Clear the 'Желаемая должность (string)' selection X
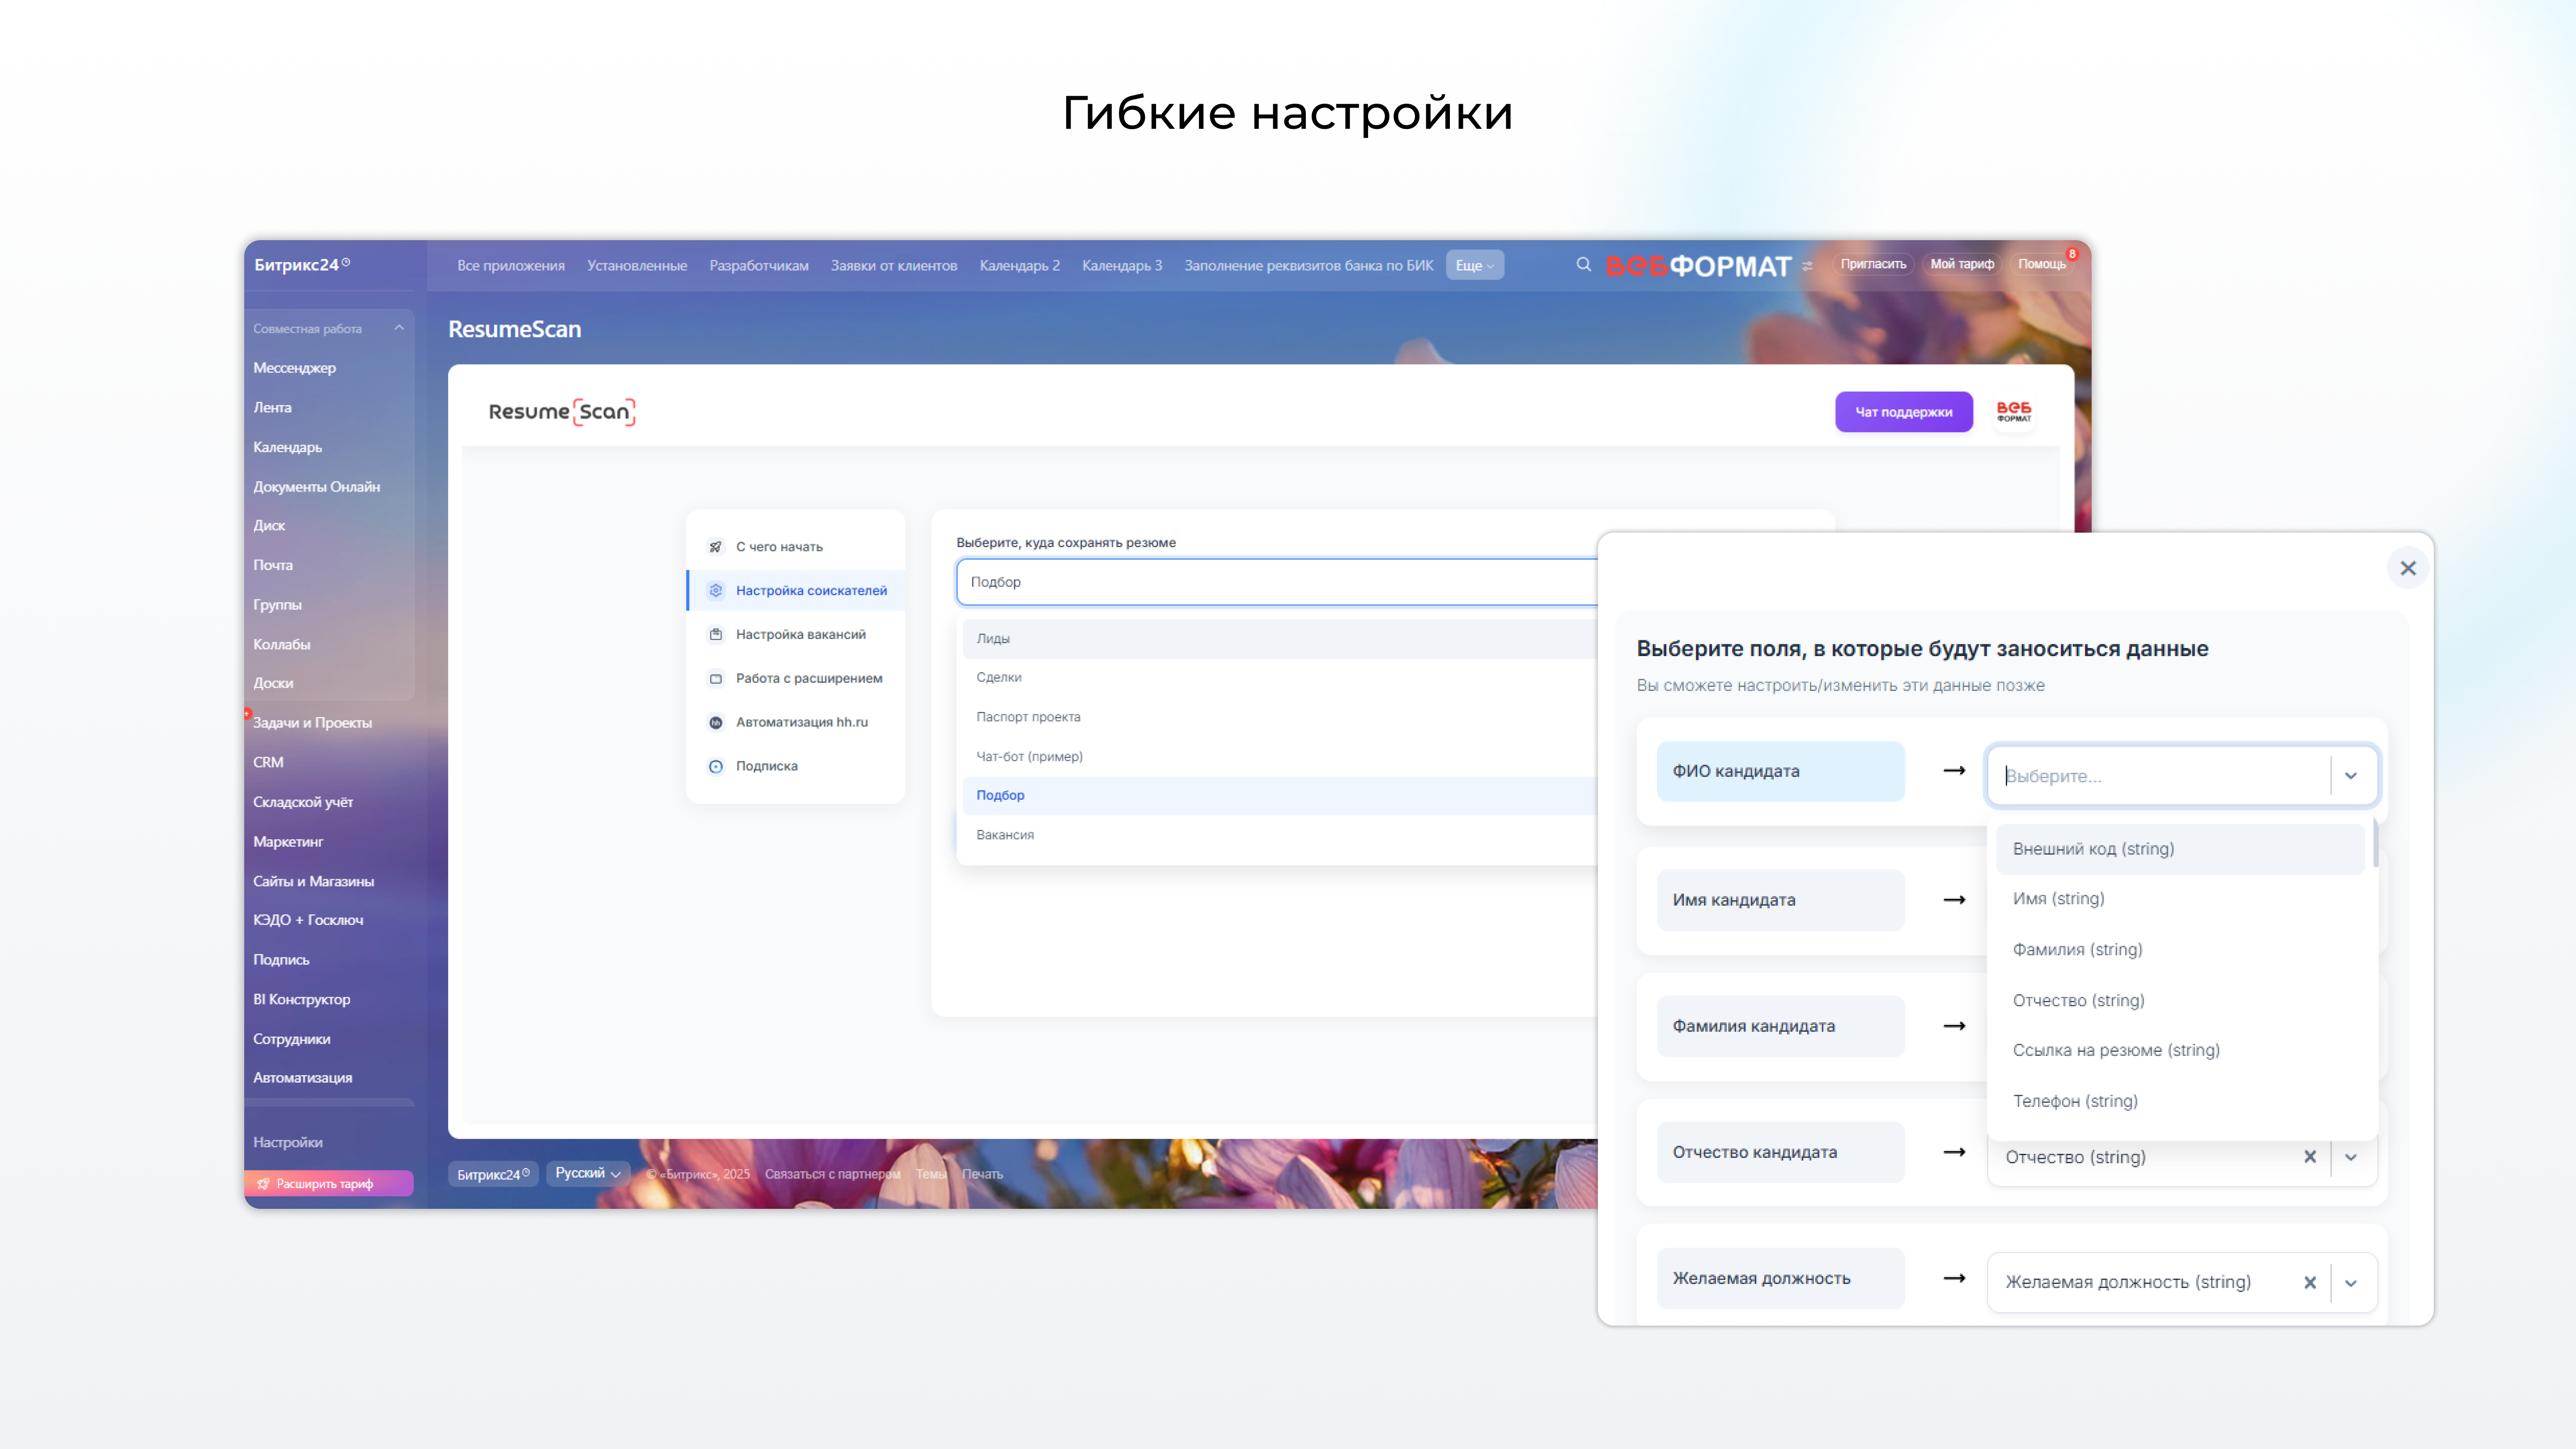The height and width of the screenshot is (1449, 2576). (2309, 1283)
